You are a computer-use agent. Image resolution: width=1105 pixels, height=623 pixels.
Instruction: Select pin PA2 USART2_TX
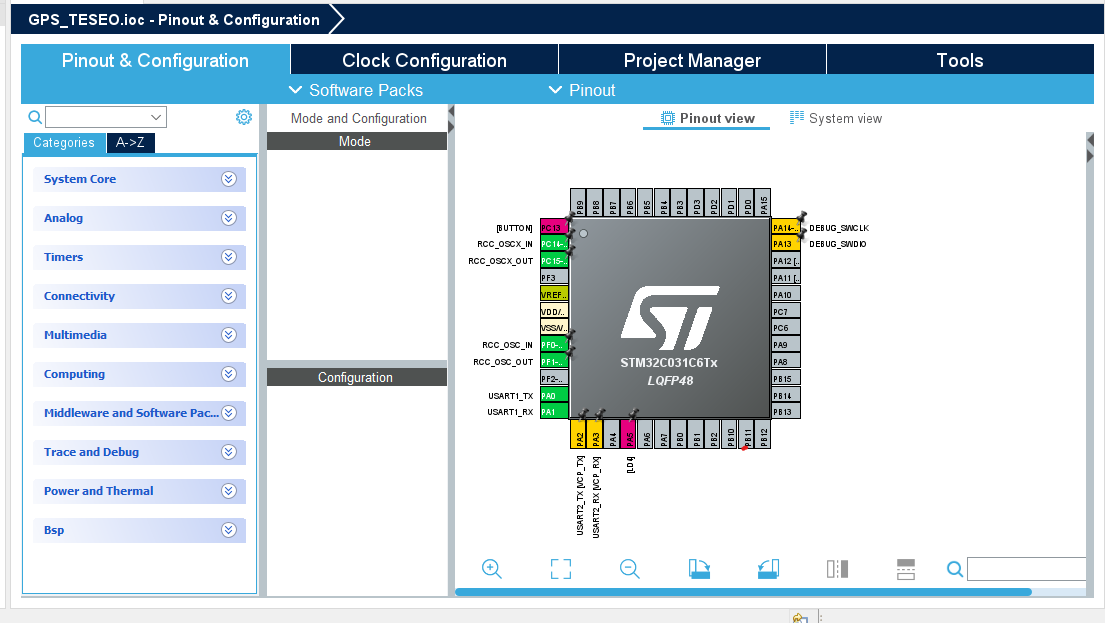[579, 433]
